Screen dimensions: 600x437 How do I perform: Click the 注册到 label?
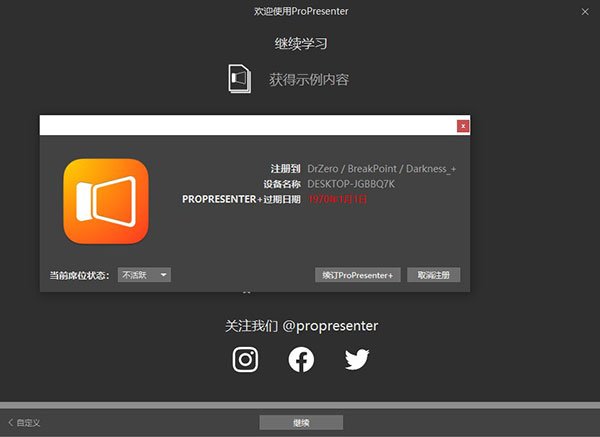[285, 169]
